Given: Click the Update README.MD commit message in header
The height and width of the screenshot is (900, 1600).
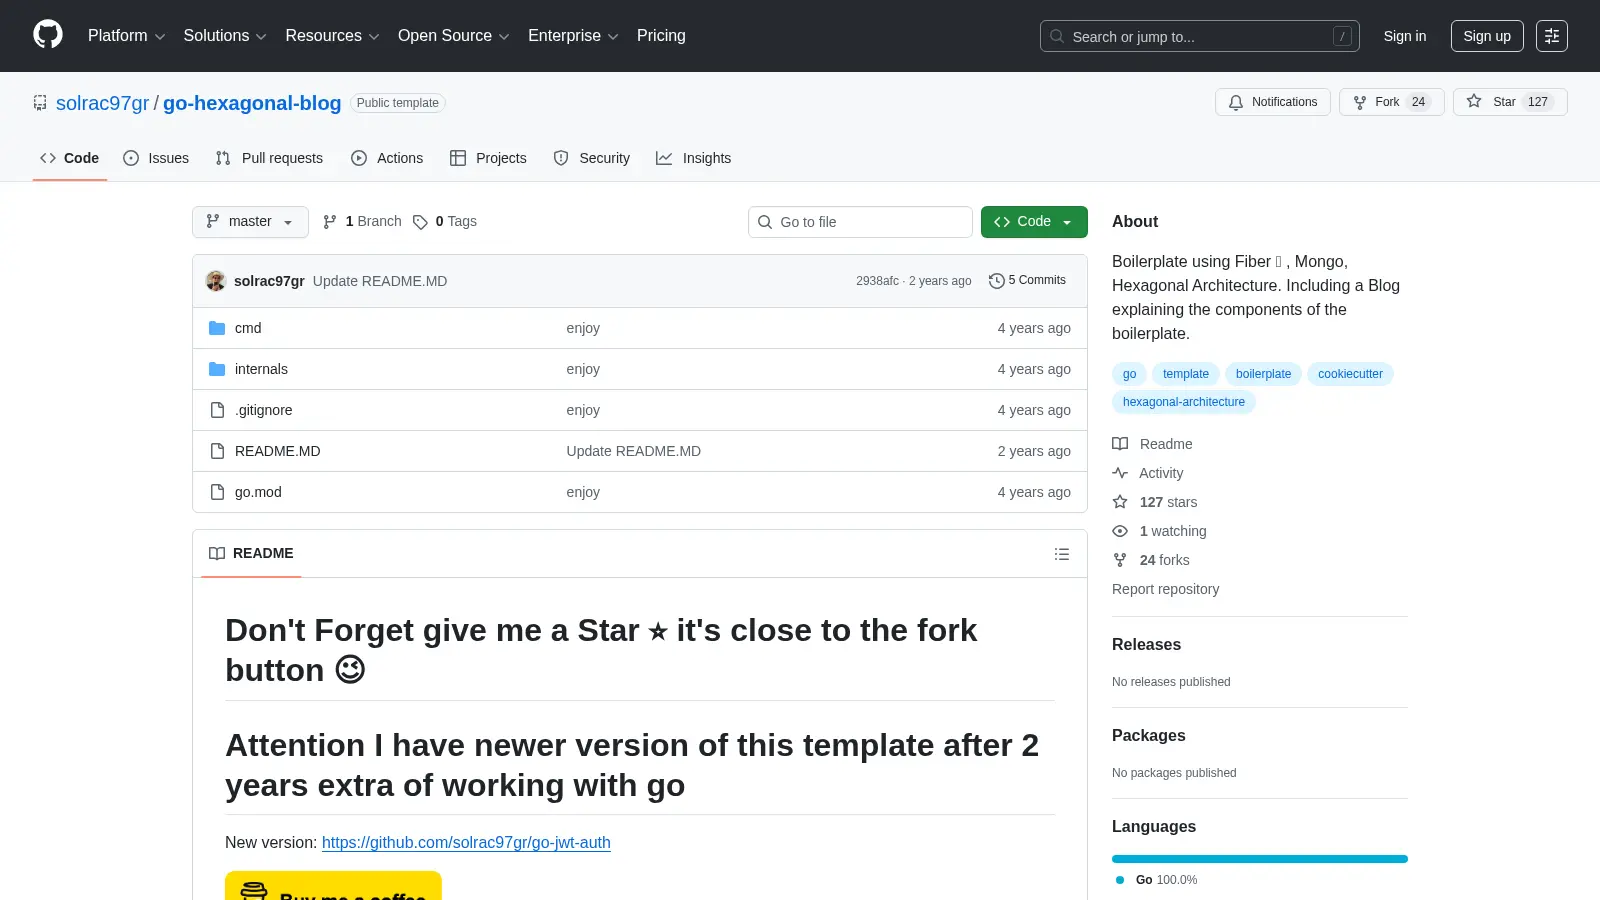Looking at the screenshot, I should point(380,281).
